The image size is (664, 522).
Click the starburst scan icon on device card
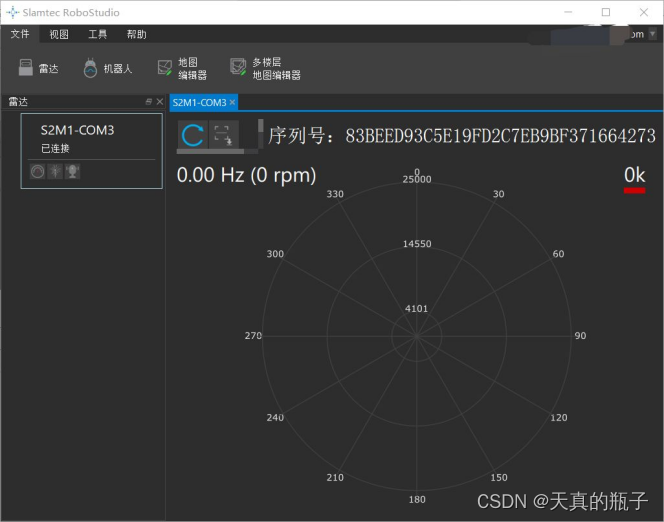[55, 171]
